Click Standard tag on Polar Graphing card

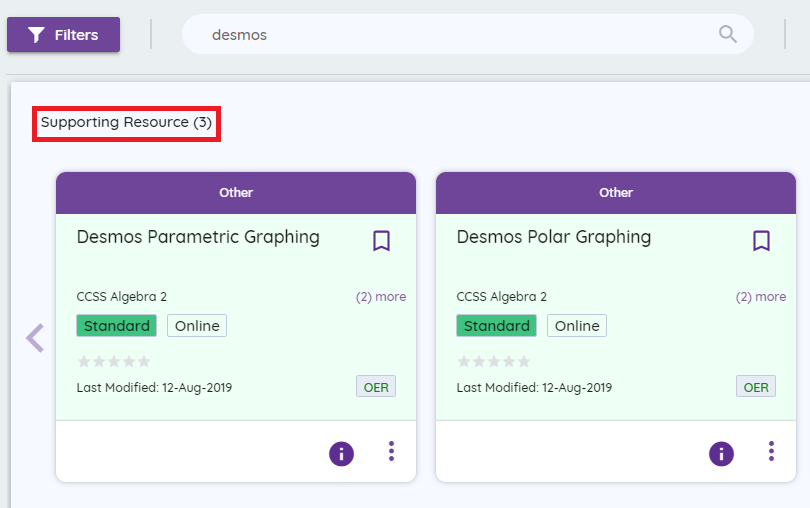tap(496, 326)
